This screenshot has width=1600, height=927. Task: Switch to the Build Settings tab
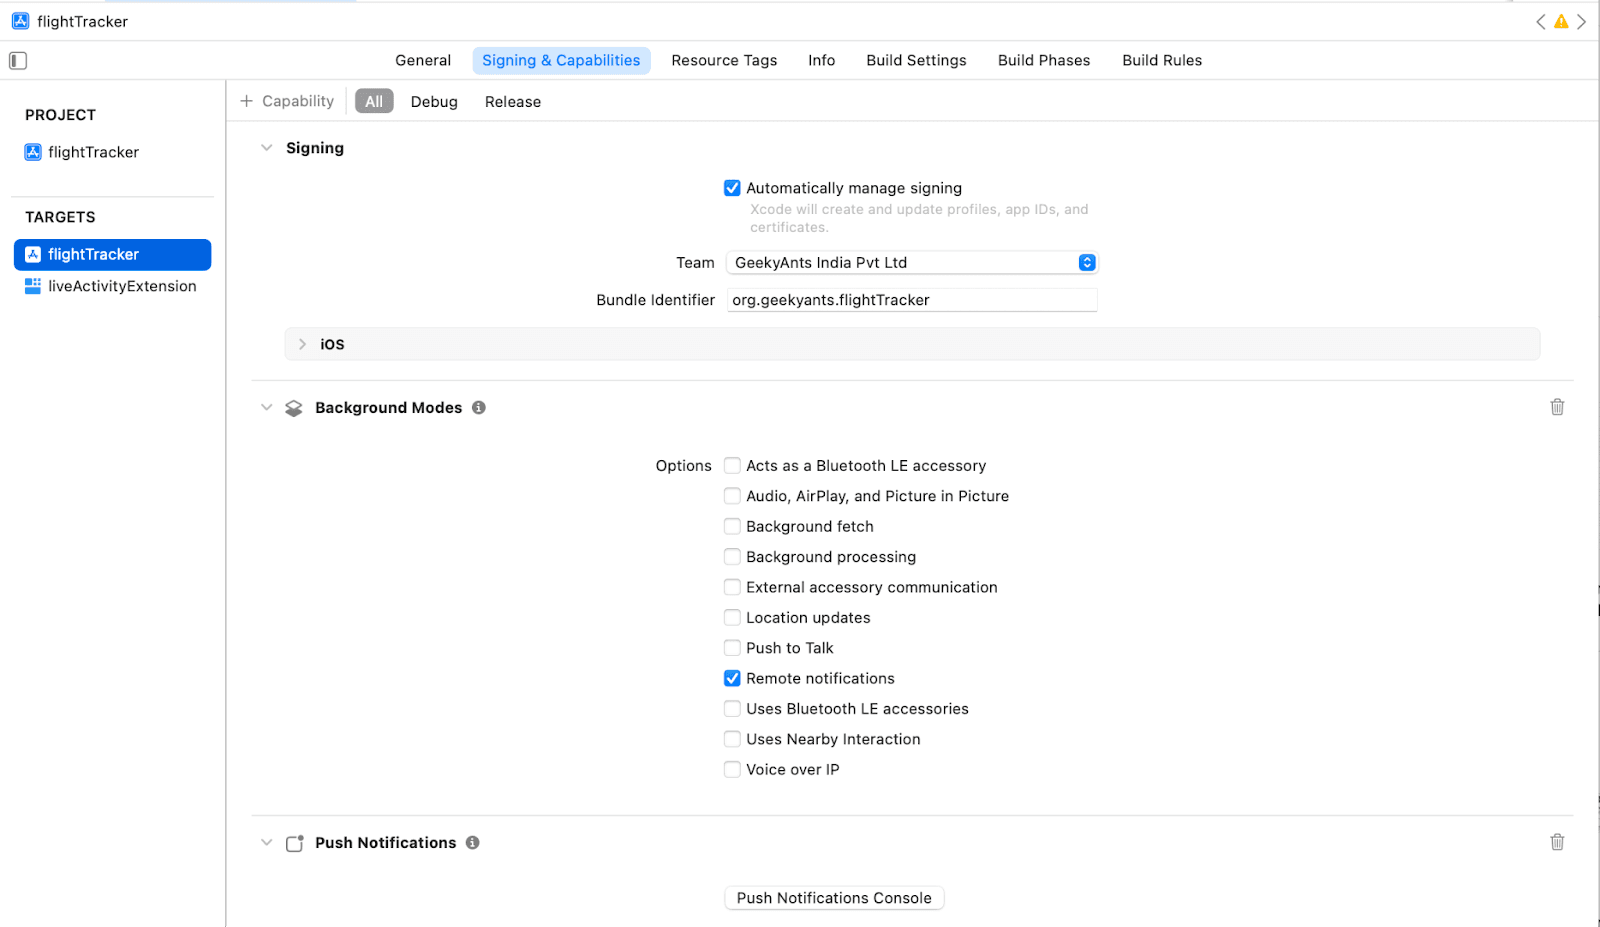[915, 60]
